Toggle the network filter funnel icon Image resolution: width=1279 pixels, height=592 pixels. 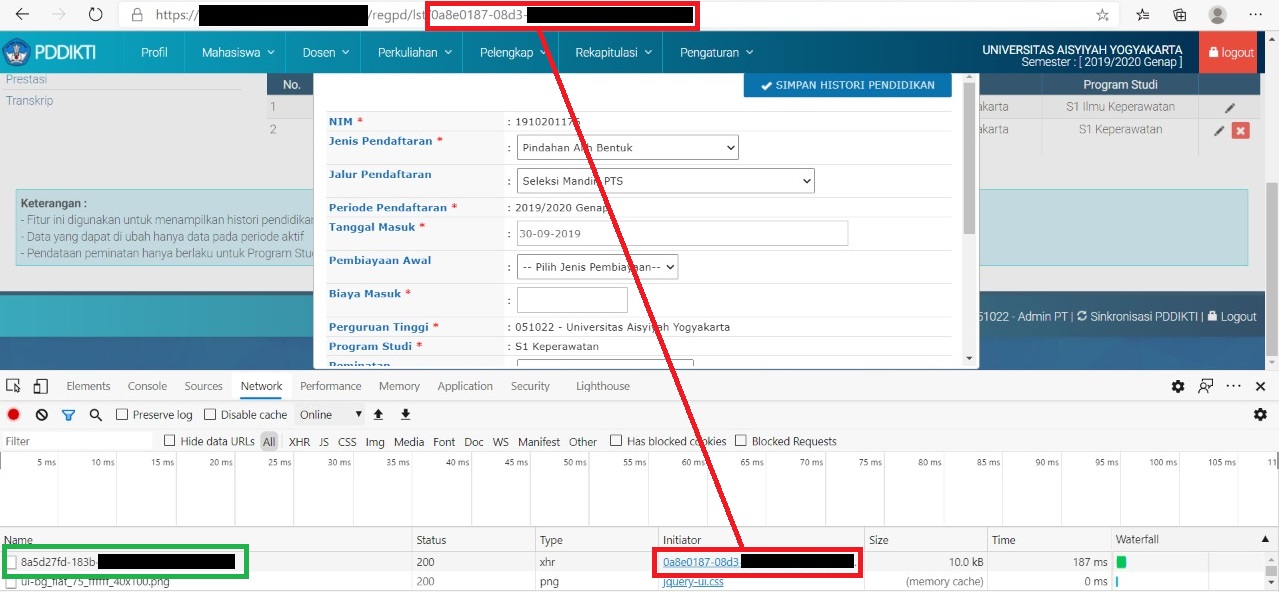click(x=69, y=415)
